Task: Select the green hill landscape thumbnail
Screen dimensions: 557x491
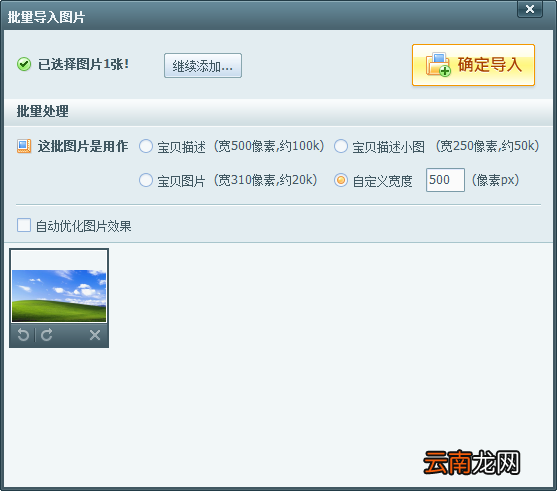Action: [59, 296]
